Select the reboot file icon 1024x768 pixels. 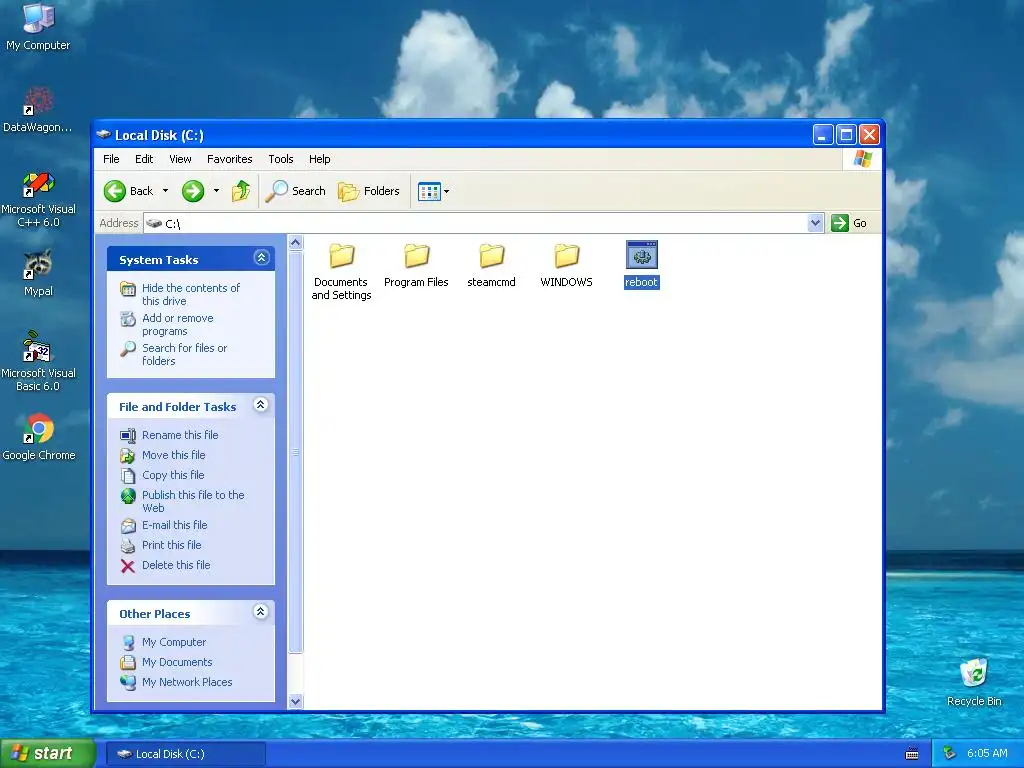(641, 255)
